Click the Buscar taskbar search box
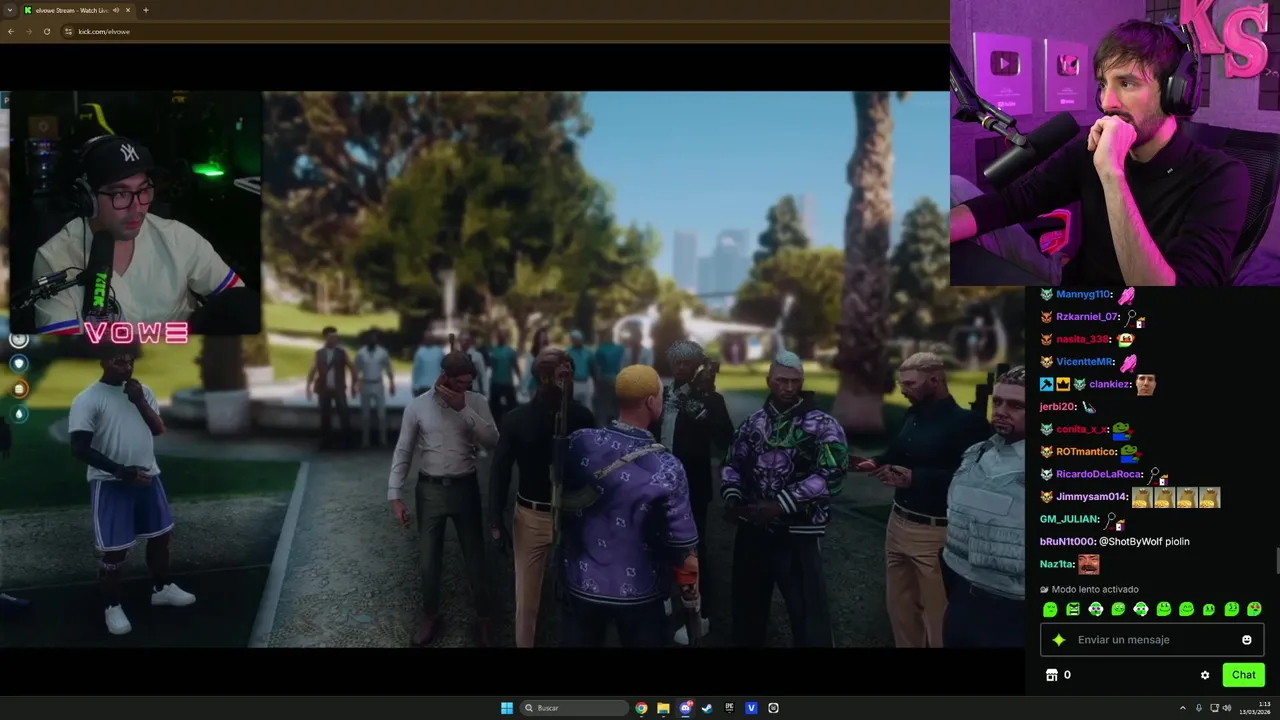Viewport: 1280px width, 720px height. point(575,708)
